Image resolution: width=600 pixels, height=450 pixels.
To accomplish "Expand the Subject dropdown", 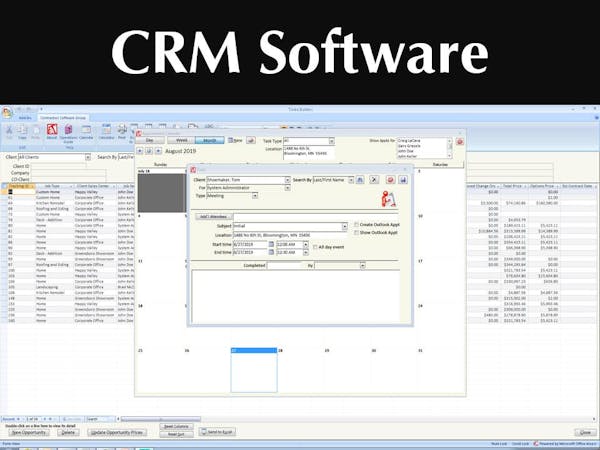I will pyautogui.click(x=344, y=227).
